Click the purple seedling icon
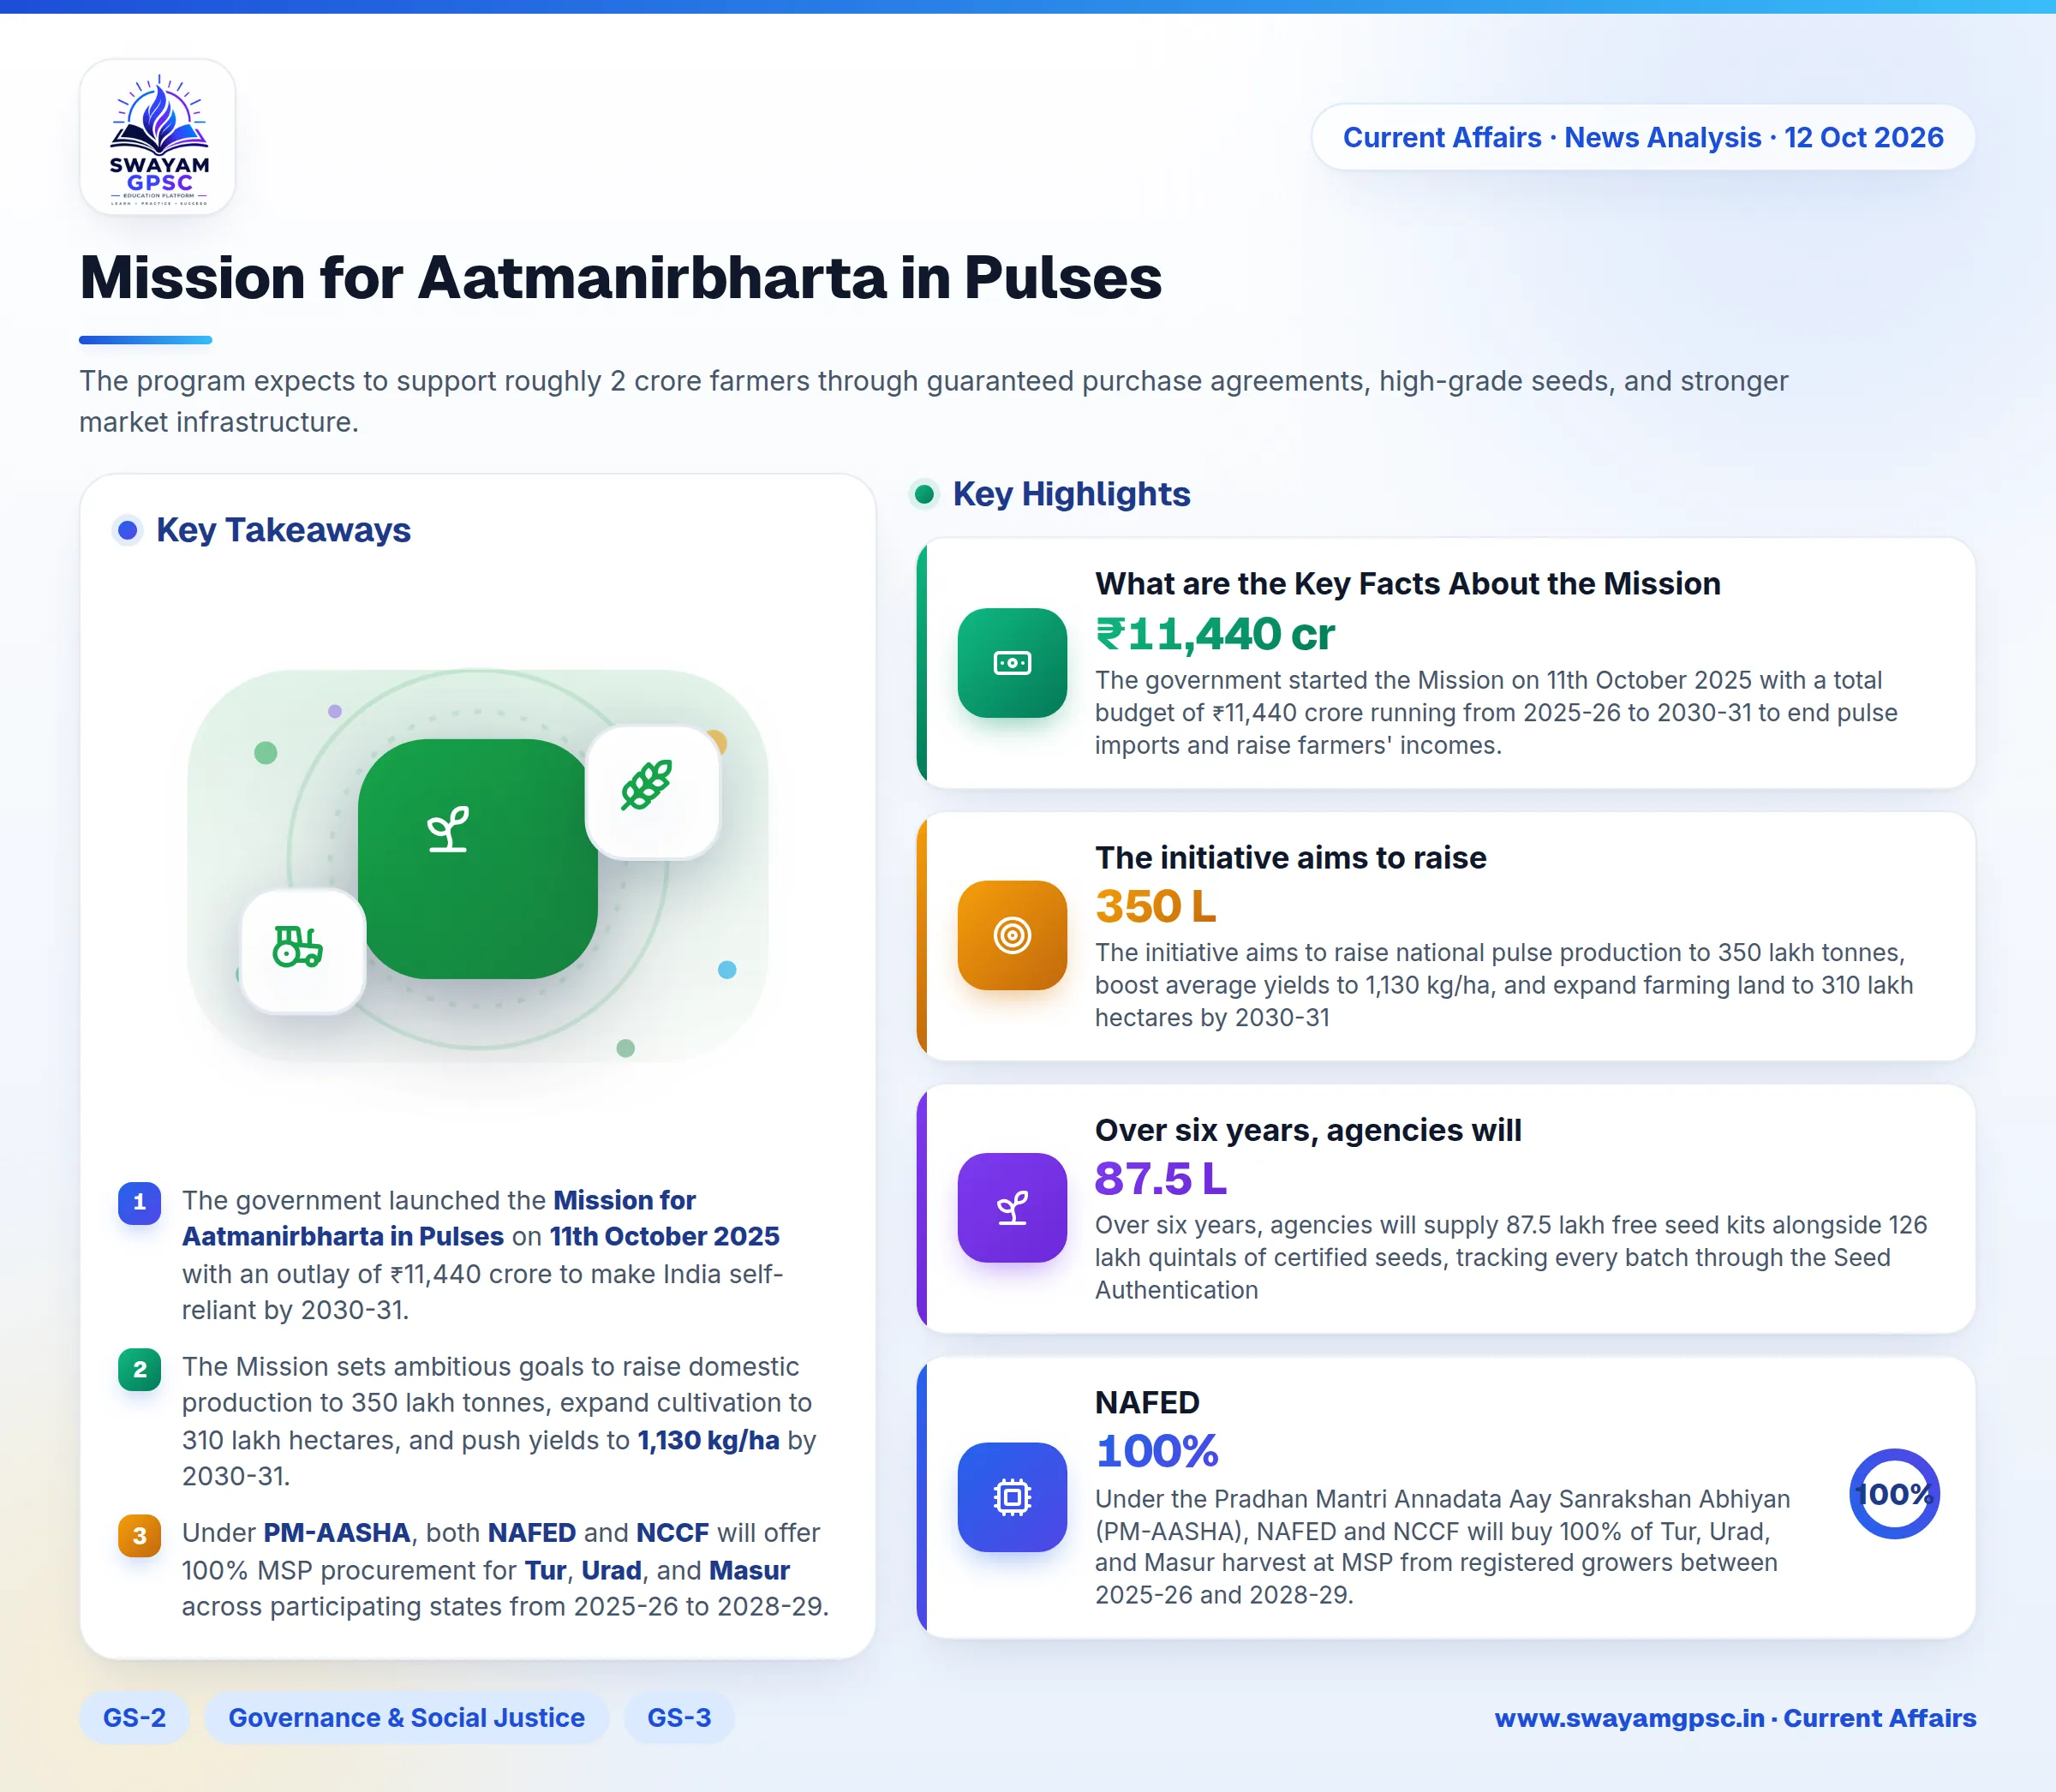The image size is (2056, 1792). tap(1012, 1208)
